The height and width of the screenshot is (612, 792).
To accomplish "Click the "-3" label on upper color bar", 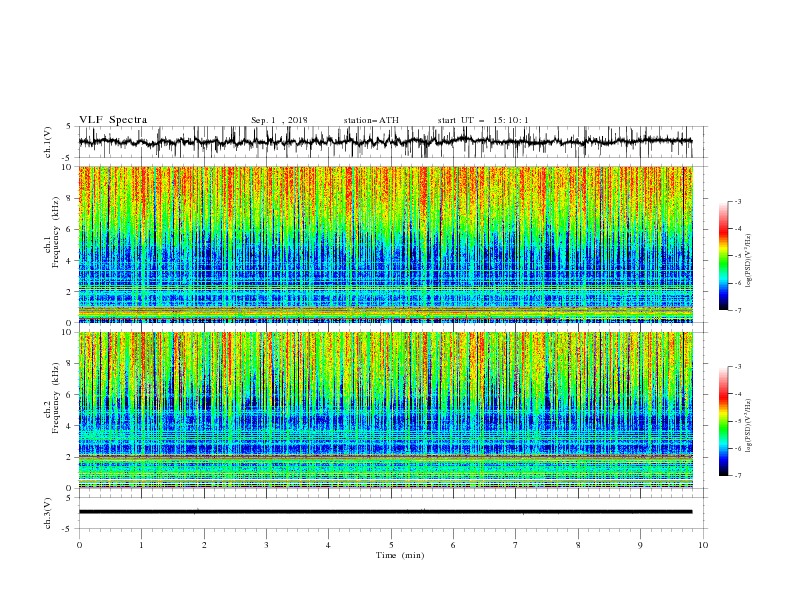I will [x=737, y=201].
